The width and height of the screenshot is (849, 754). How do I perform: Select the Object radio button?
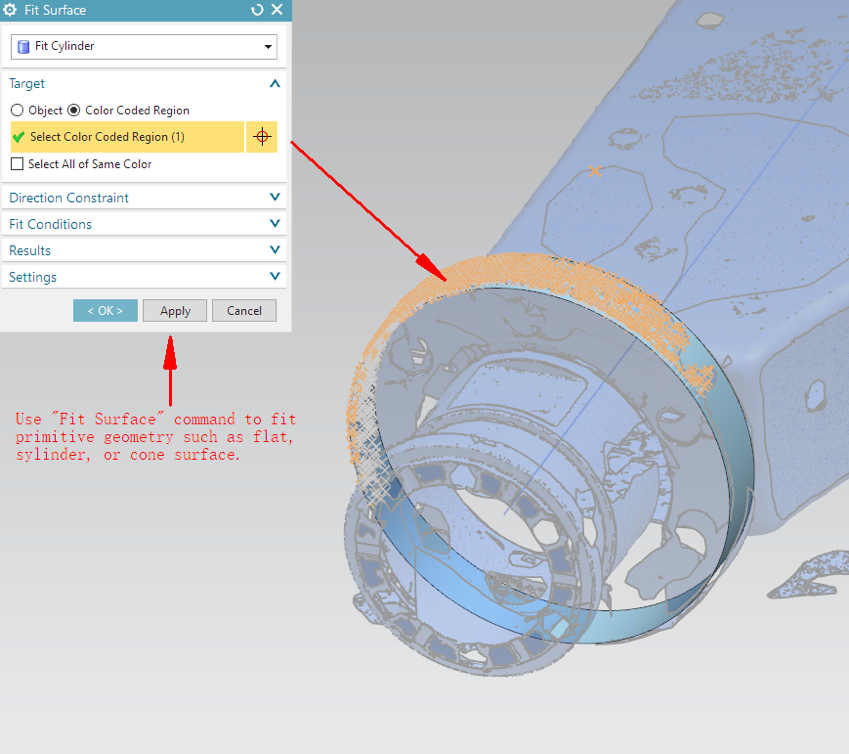pos(17,110)
